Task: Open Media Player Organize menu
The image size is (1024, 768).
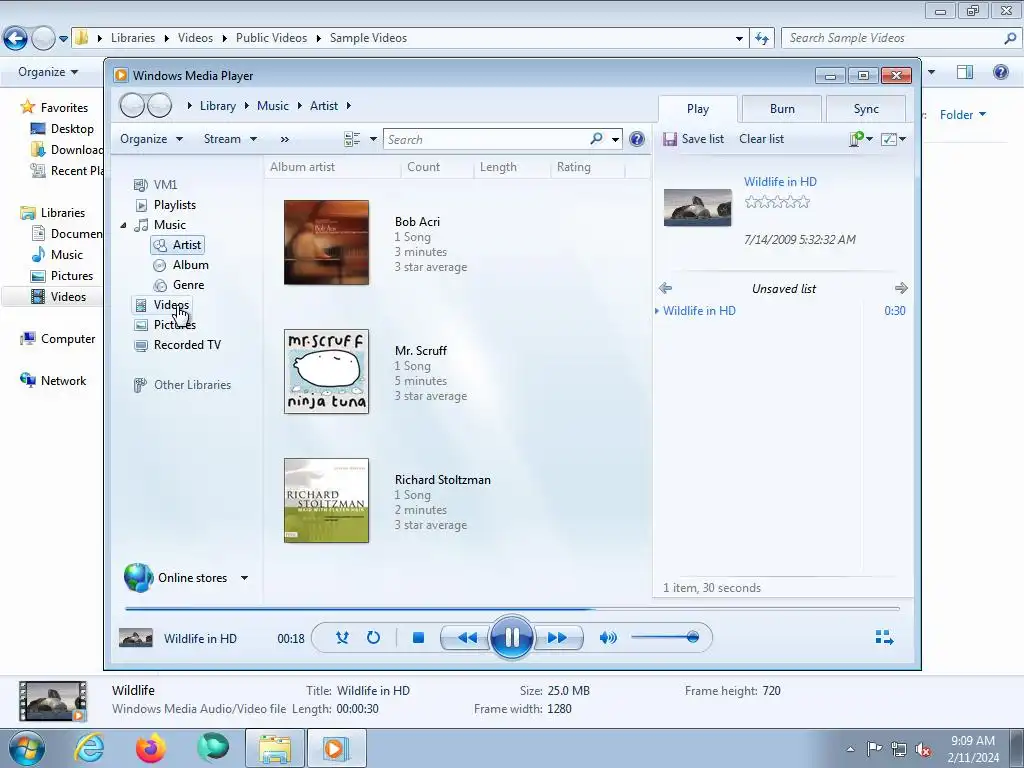Action: pyautogui.click(x=151, y=138)
